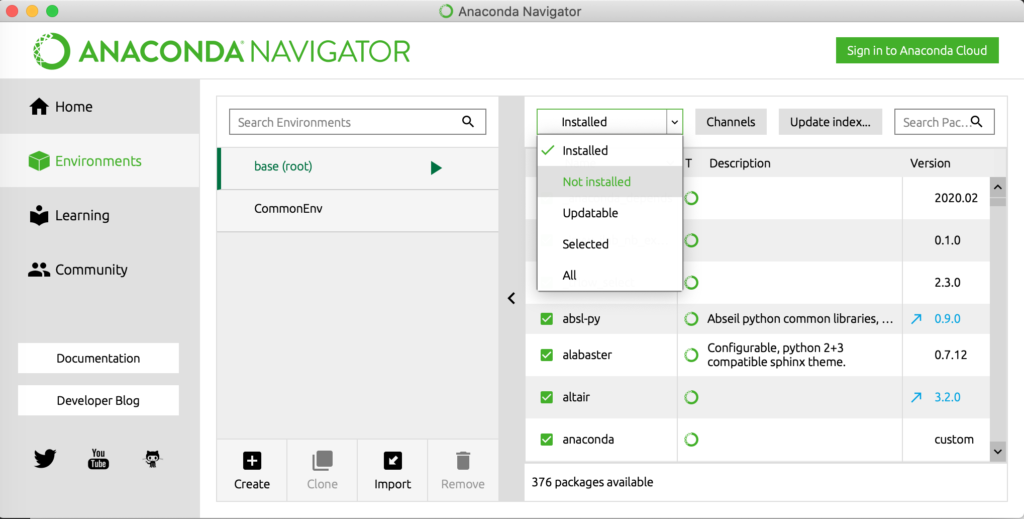Click the absl-py conda type icon
Viewport: 1024px width, 519px height.
[691, 319]
